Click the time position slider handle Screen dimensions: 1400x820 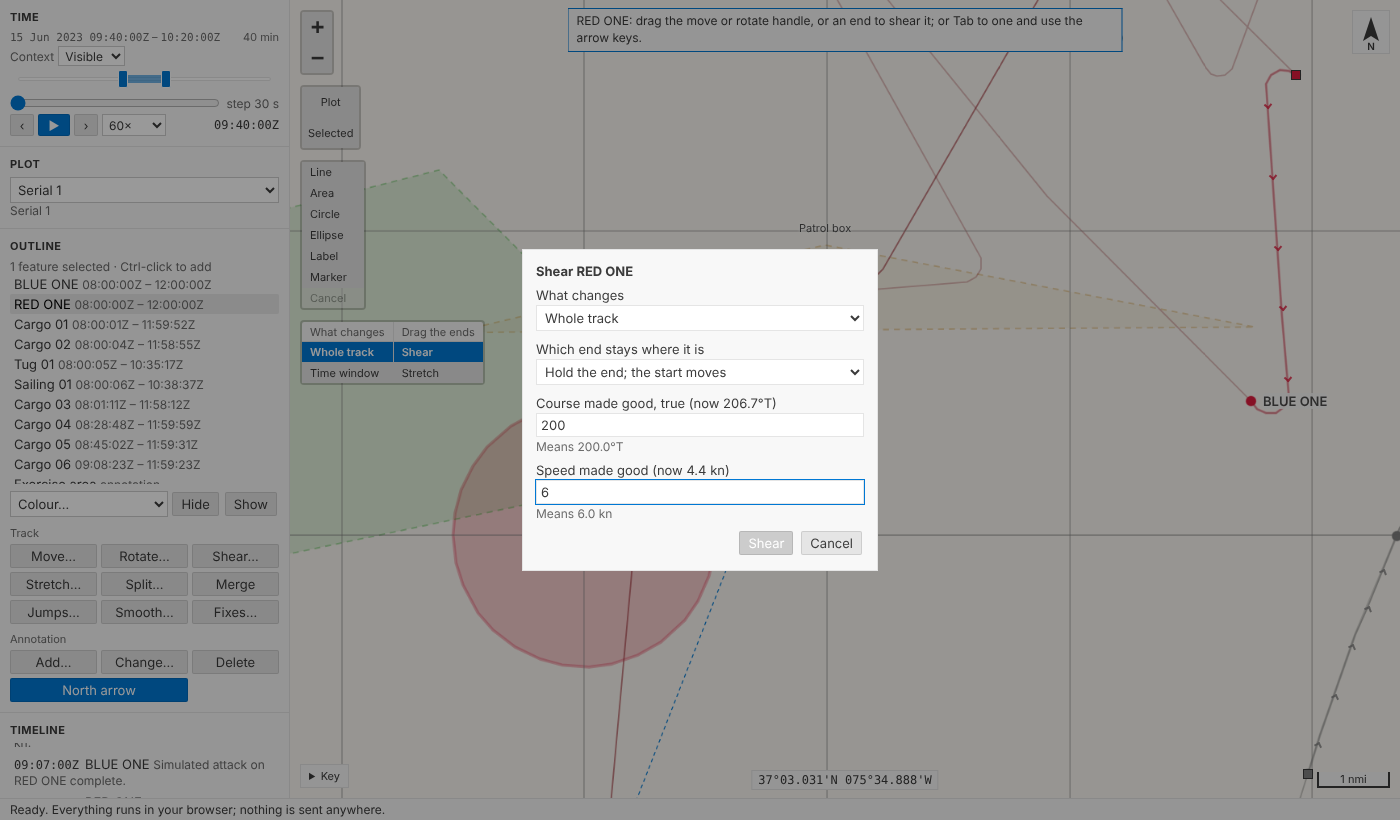tap(18, 103)
